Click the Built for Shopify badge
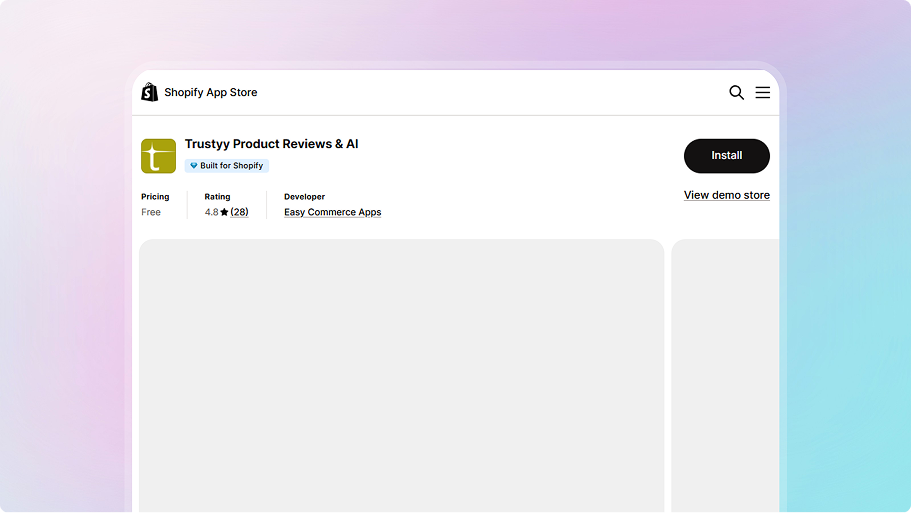This screenshot has width=911, height=513. pos(227,166)
